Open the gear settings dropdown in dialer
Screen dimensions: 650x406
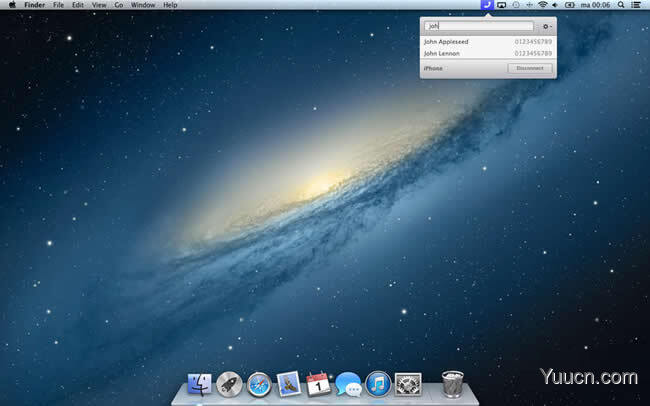[x=547, y=26]
